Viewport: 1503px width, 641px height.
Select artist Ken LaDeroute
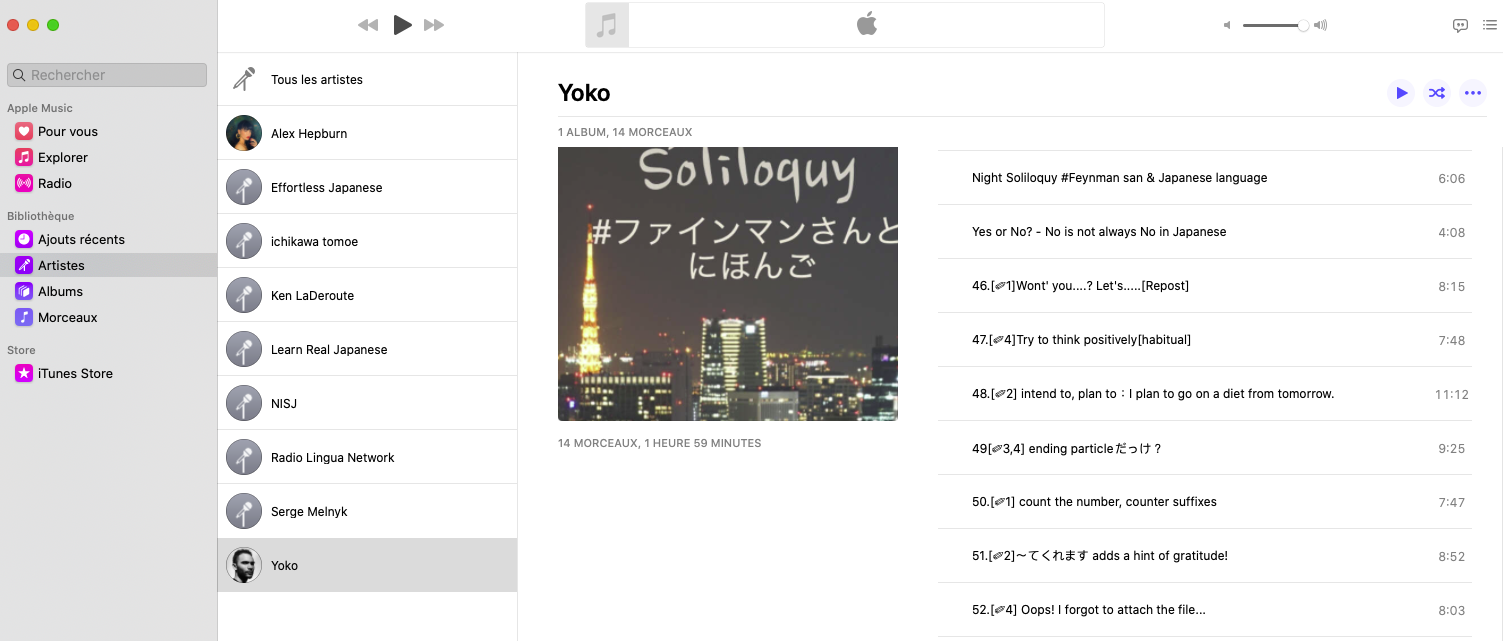pyautogui.click(x=367, y=295)
